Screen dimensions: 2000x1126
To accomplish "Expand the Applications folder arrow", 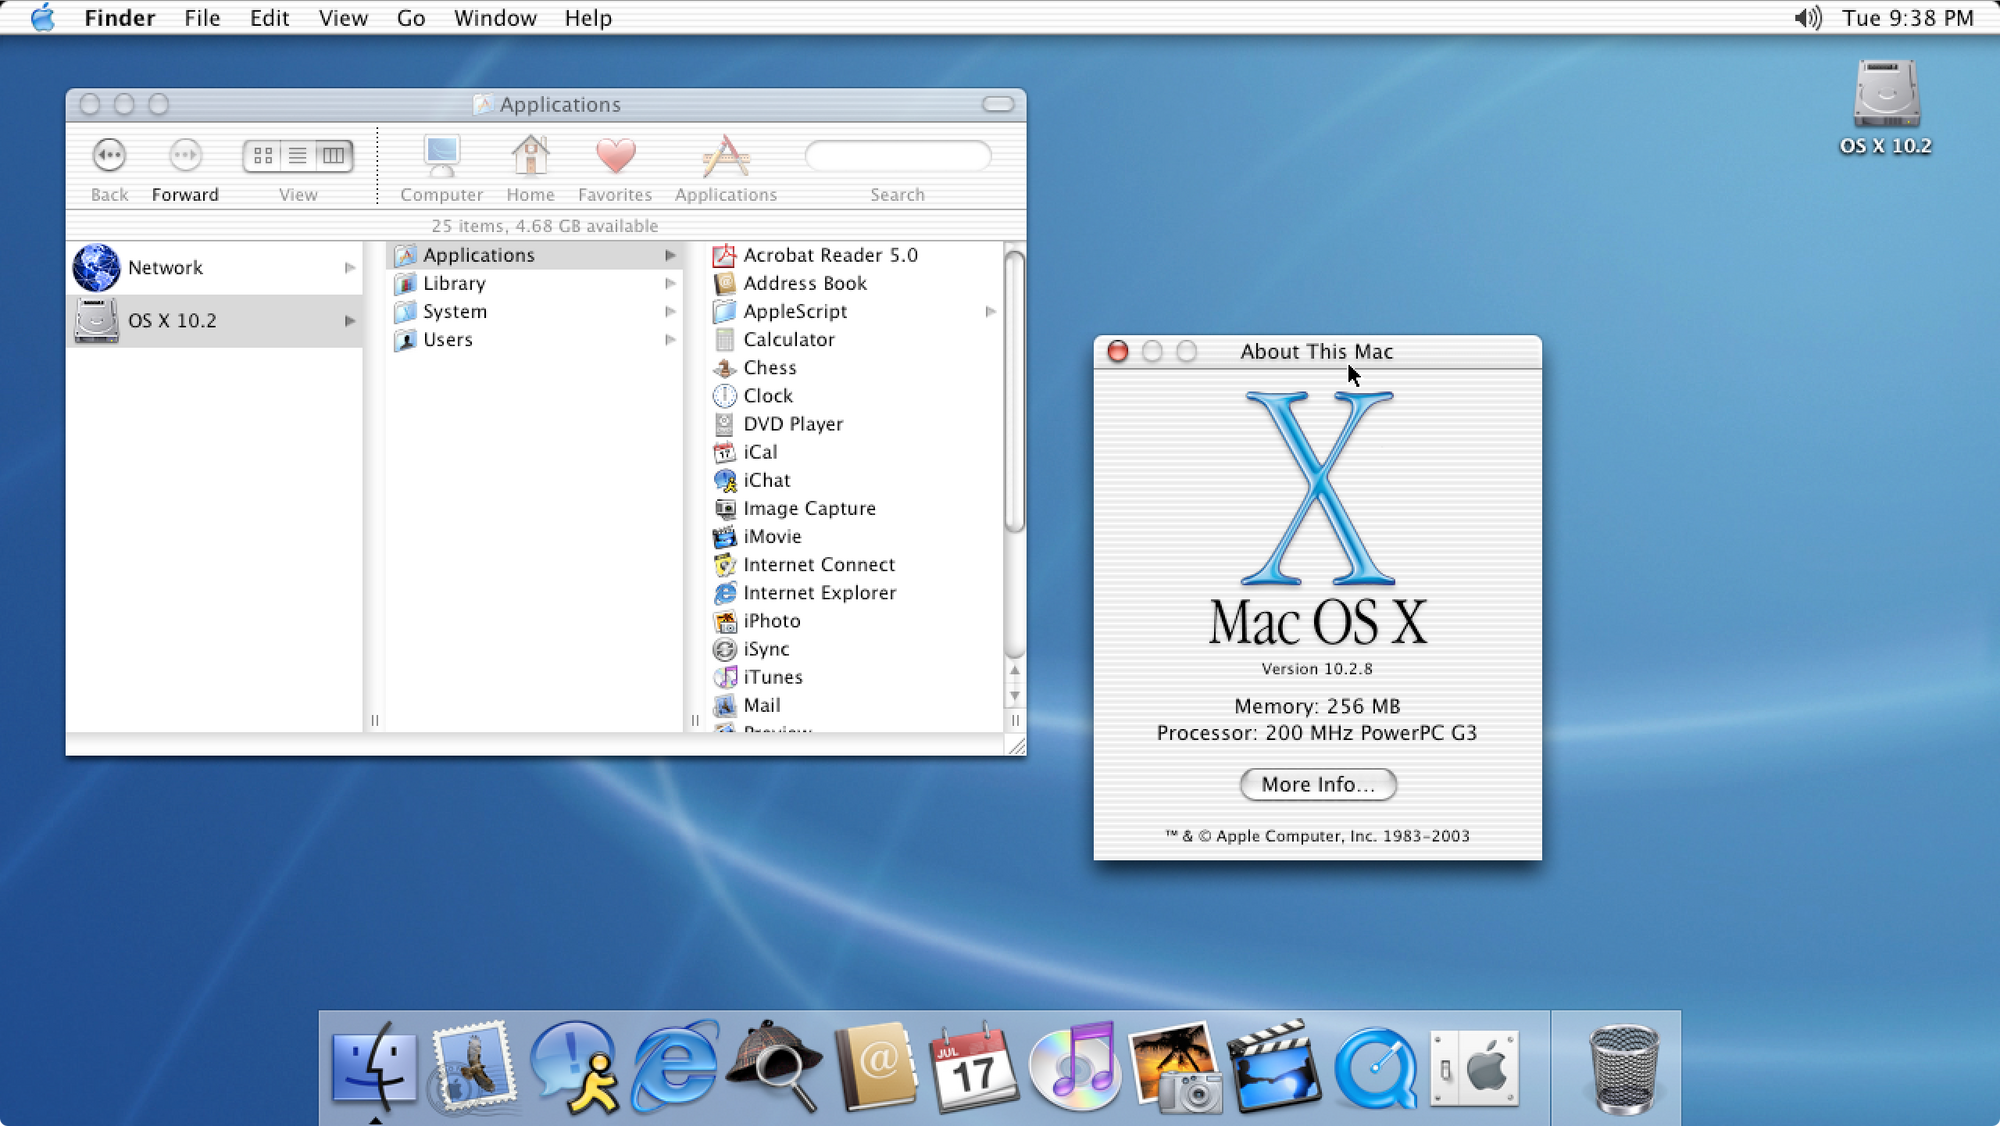I will point(672,254).
